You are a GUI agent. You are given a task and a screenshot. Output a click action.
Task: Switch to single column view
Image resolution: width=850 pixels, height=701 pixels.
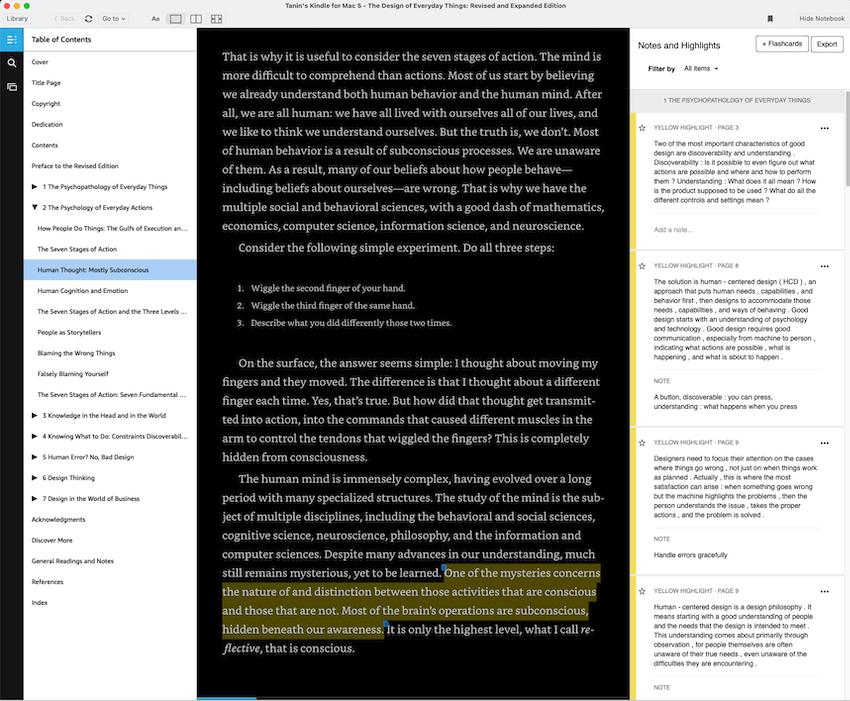coord(176,18)
